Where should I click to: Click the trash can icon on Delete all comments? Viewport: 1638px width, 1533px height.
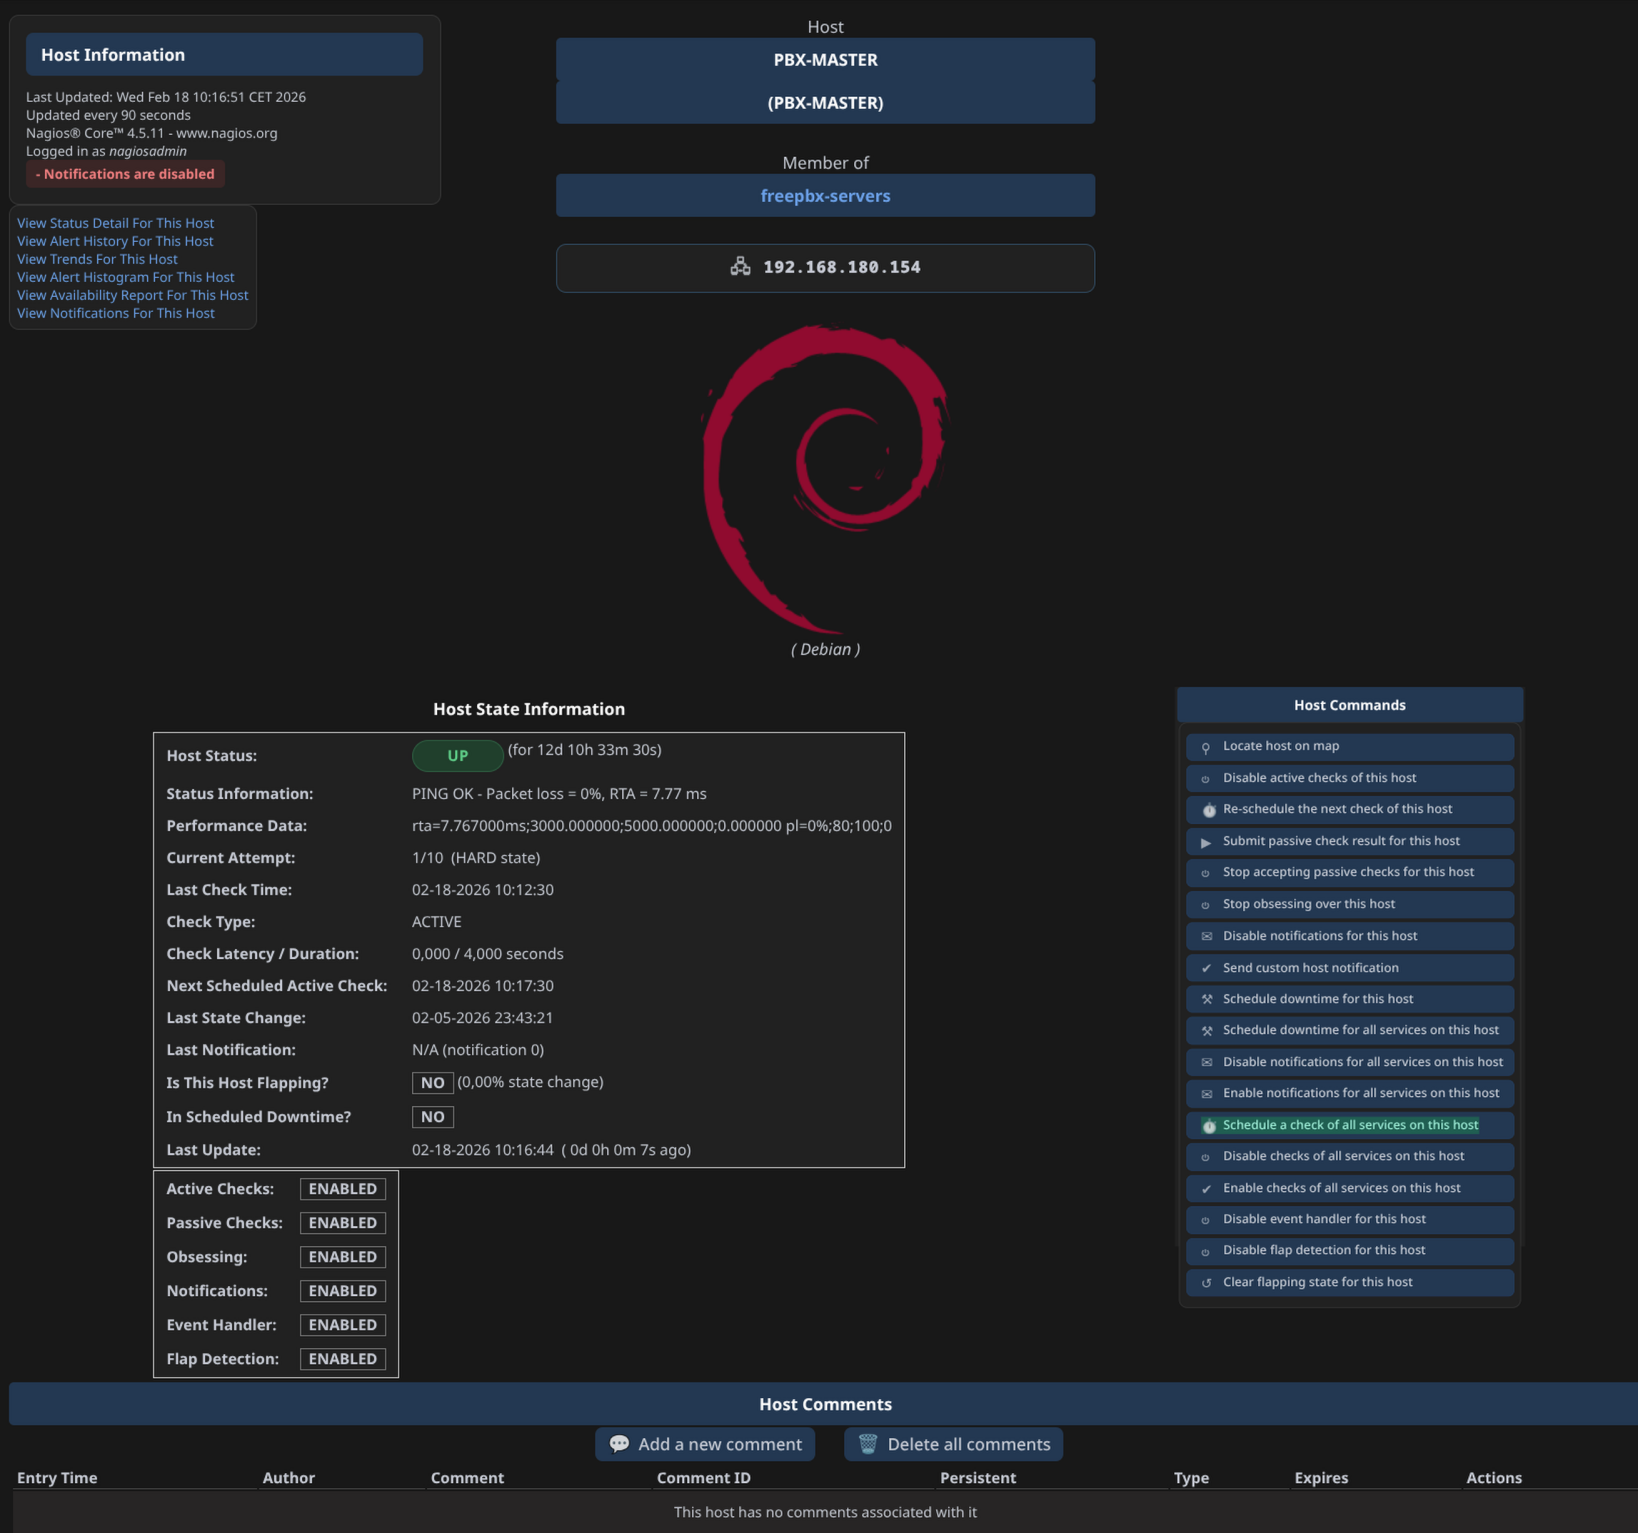[867, 1444]
